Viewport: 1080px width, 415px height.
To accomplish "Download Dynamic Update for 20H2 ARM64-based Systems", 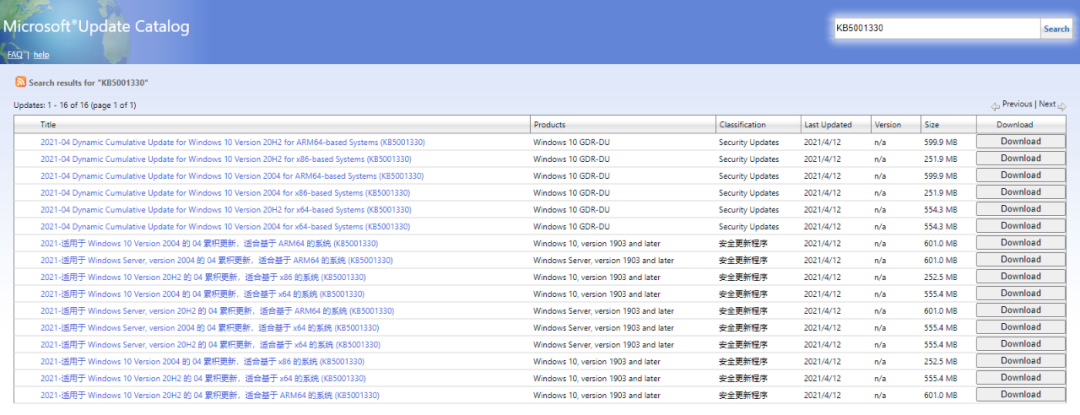I will [1020, 142].
